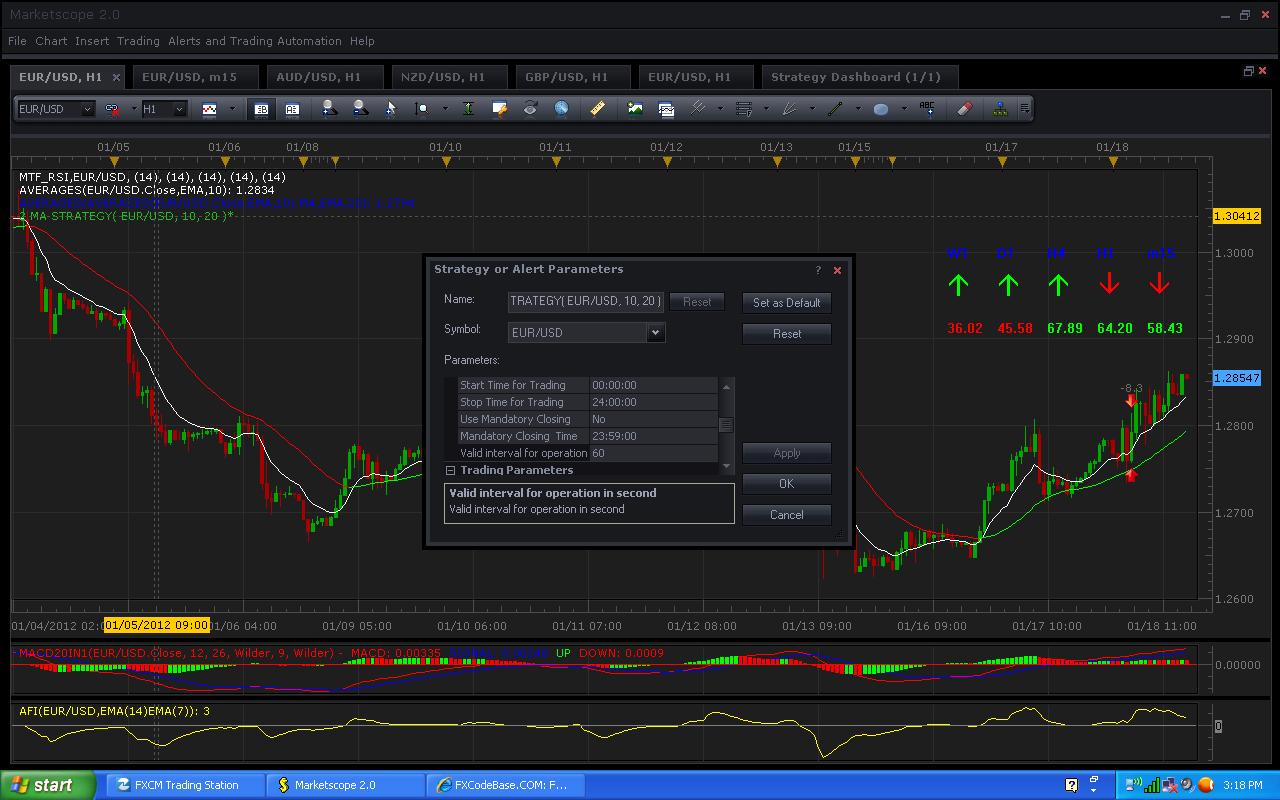Click the Set as Default button
1280x800 pixels.
click(x=787, y=303)
